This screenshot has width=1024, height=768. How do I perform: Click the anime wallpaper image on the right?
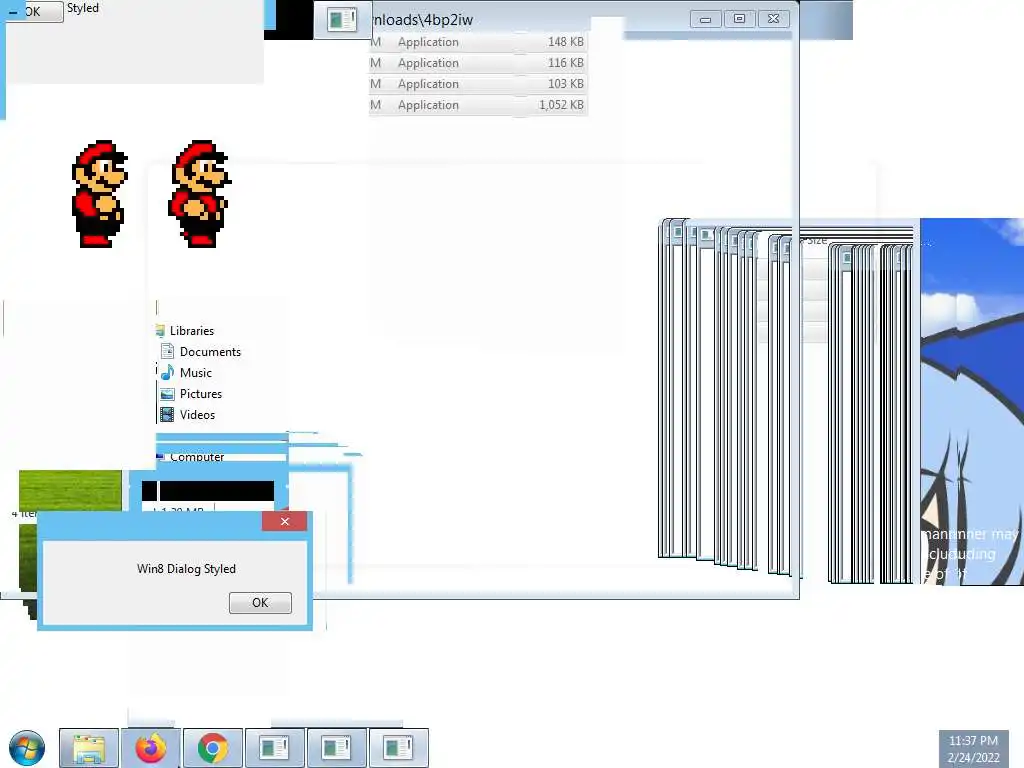tap(972, 402)
